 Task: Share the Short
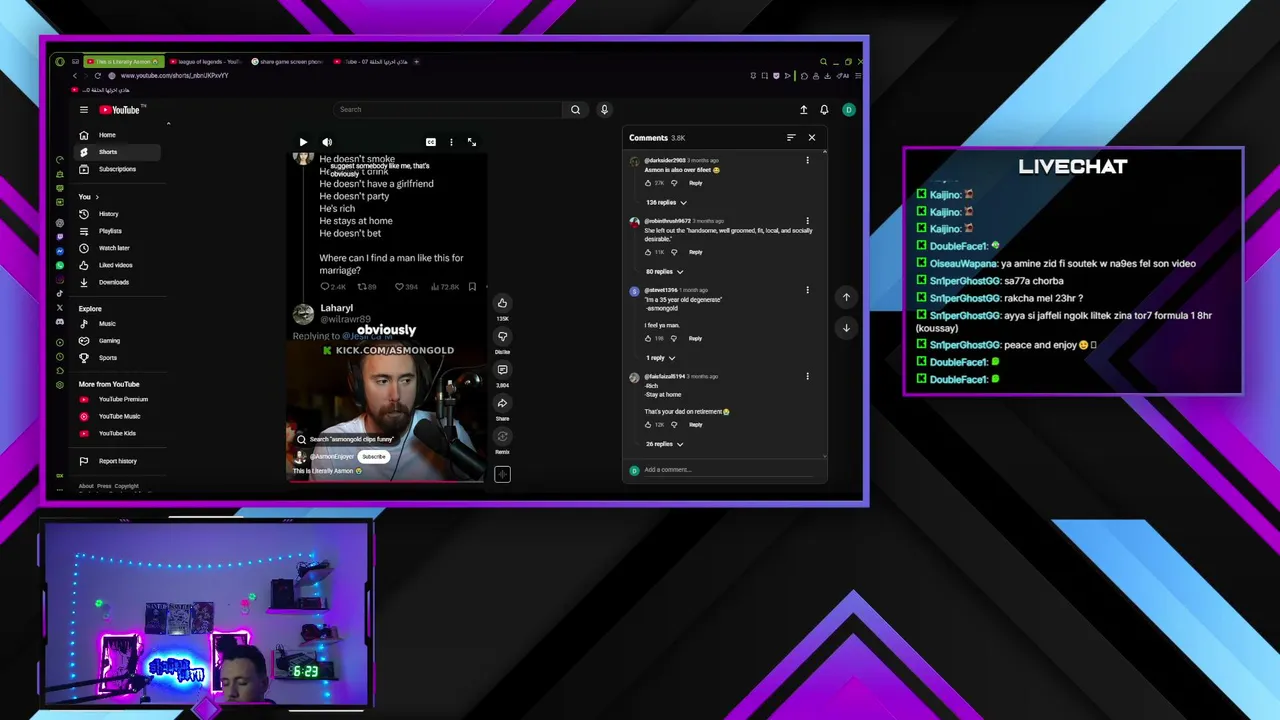(502, 403)
